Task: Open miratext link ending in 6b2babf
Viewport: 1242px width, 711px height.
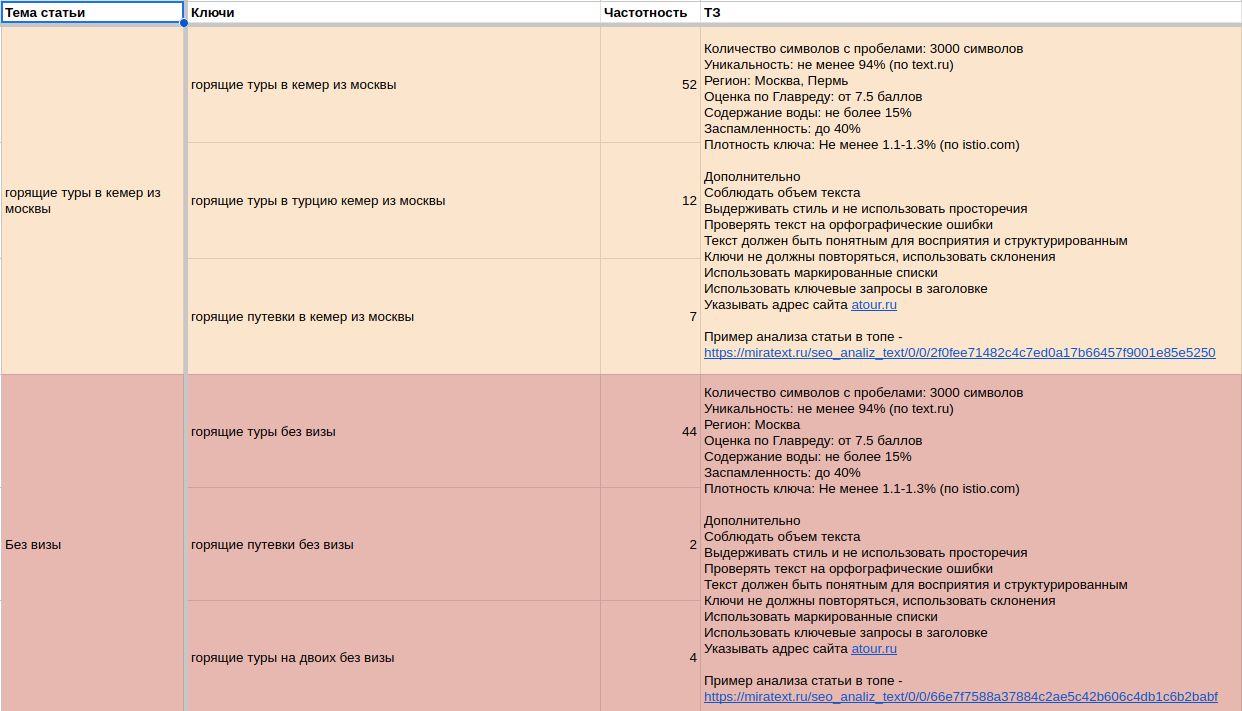Action: [x=960, y=697]
